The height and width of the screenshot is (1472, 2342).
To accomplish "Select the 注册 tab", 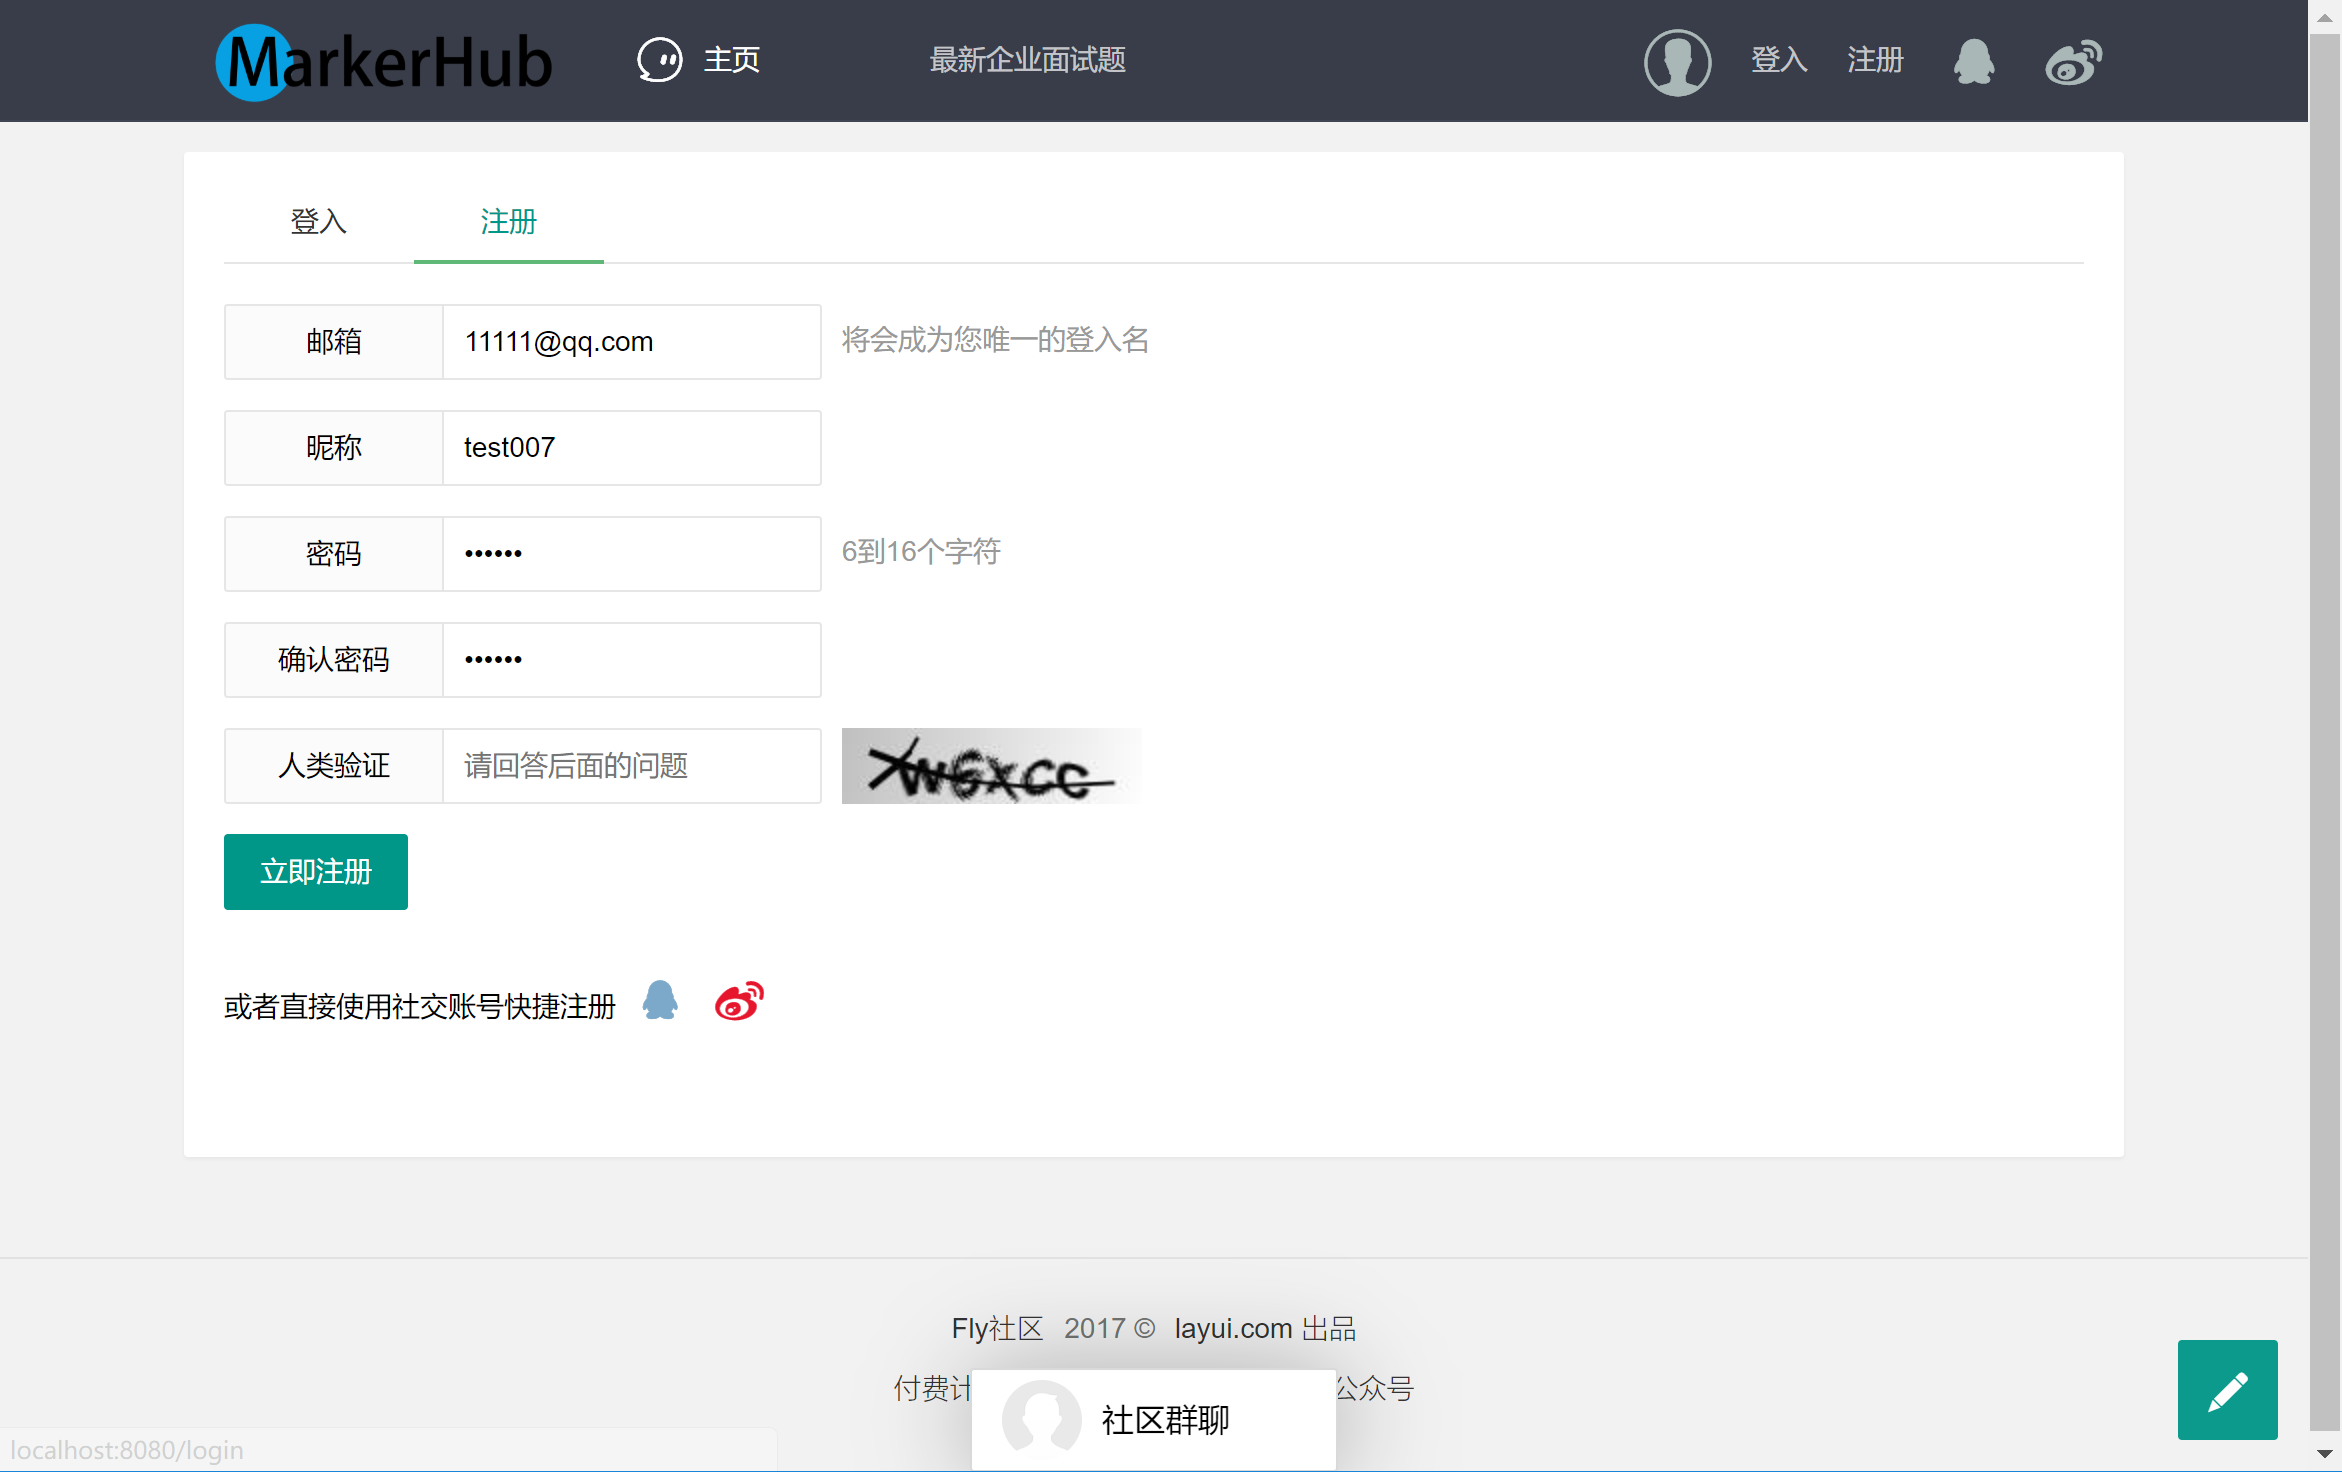I will coord(508,221).
